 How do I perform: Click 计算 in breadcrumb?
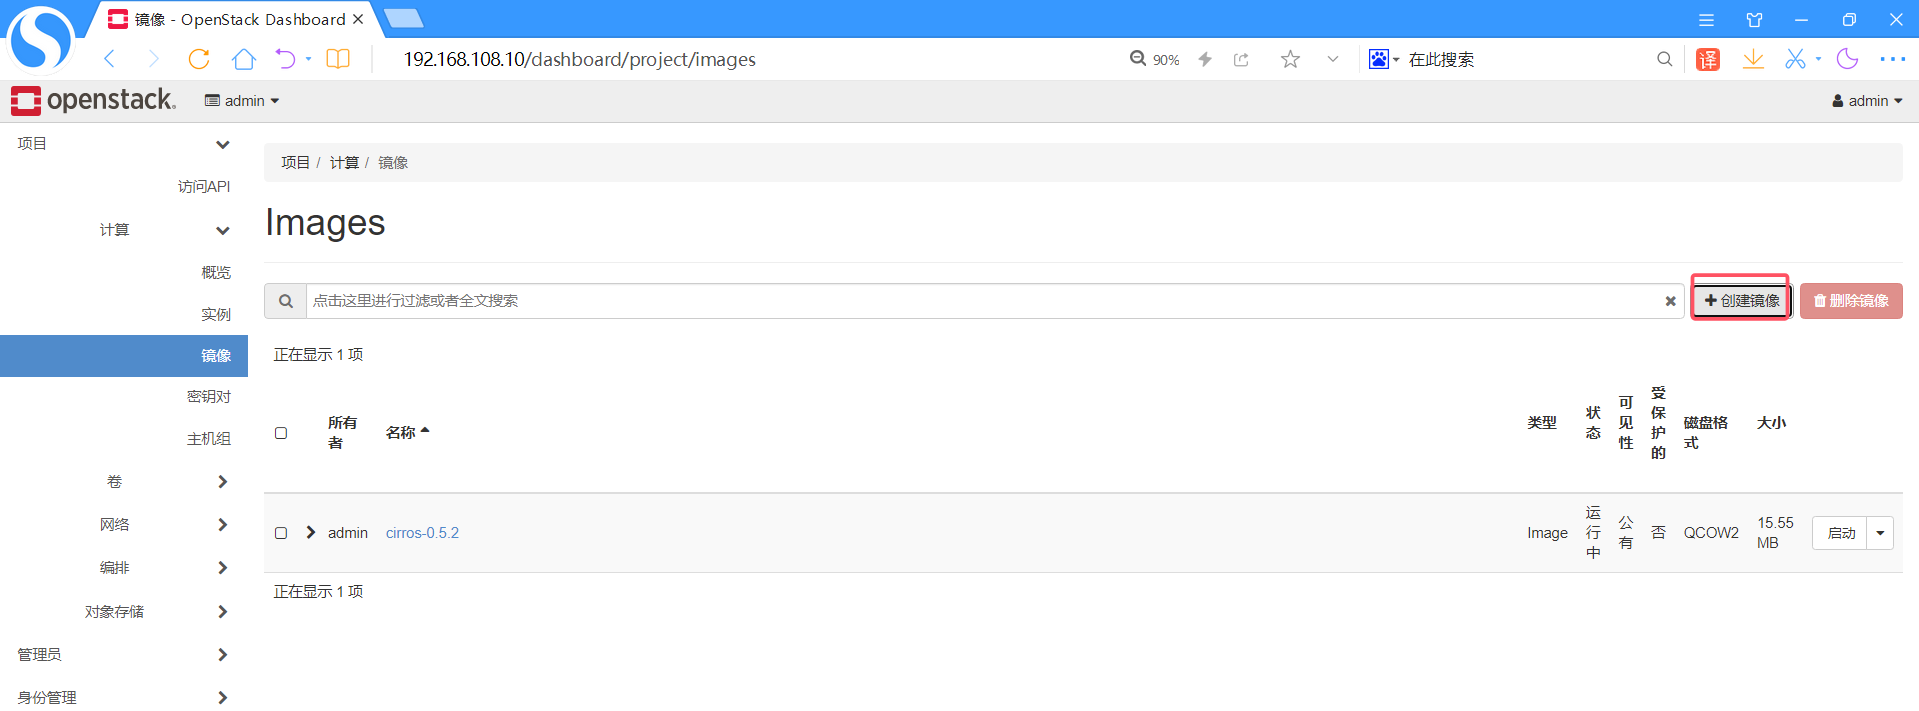(x=344, y=162)
